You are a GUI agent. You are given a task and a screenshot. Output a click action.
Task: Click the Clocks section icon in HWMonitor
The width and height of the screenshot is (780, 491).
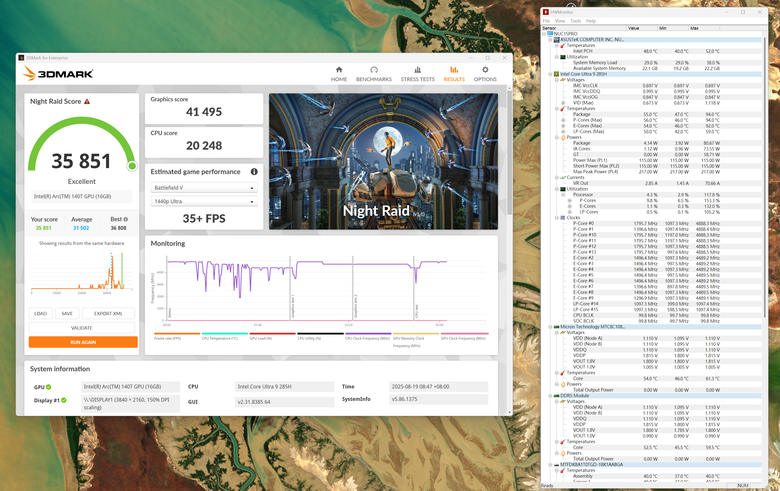point(563,218)
